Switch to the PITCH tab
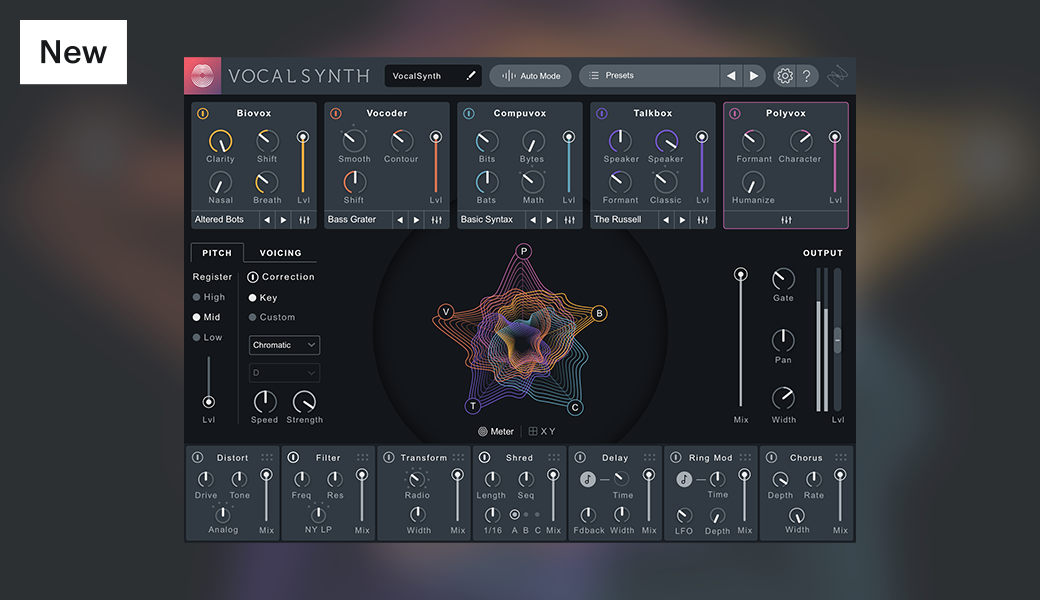 click(217, 253)
